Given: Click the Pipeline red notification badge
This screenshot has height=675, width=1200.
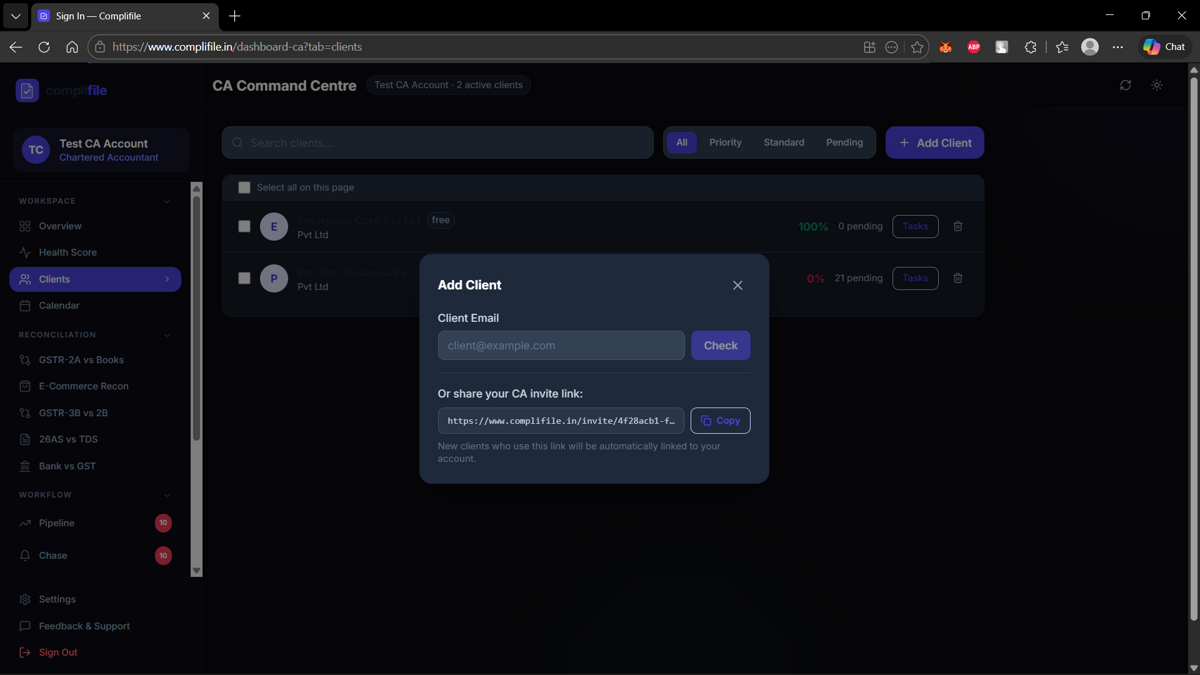Looking at the screenshot, I should (163, 522).
